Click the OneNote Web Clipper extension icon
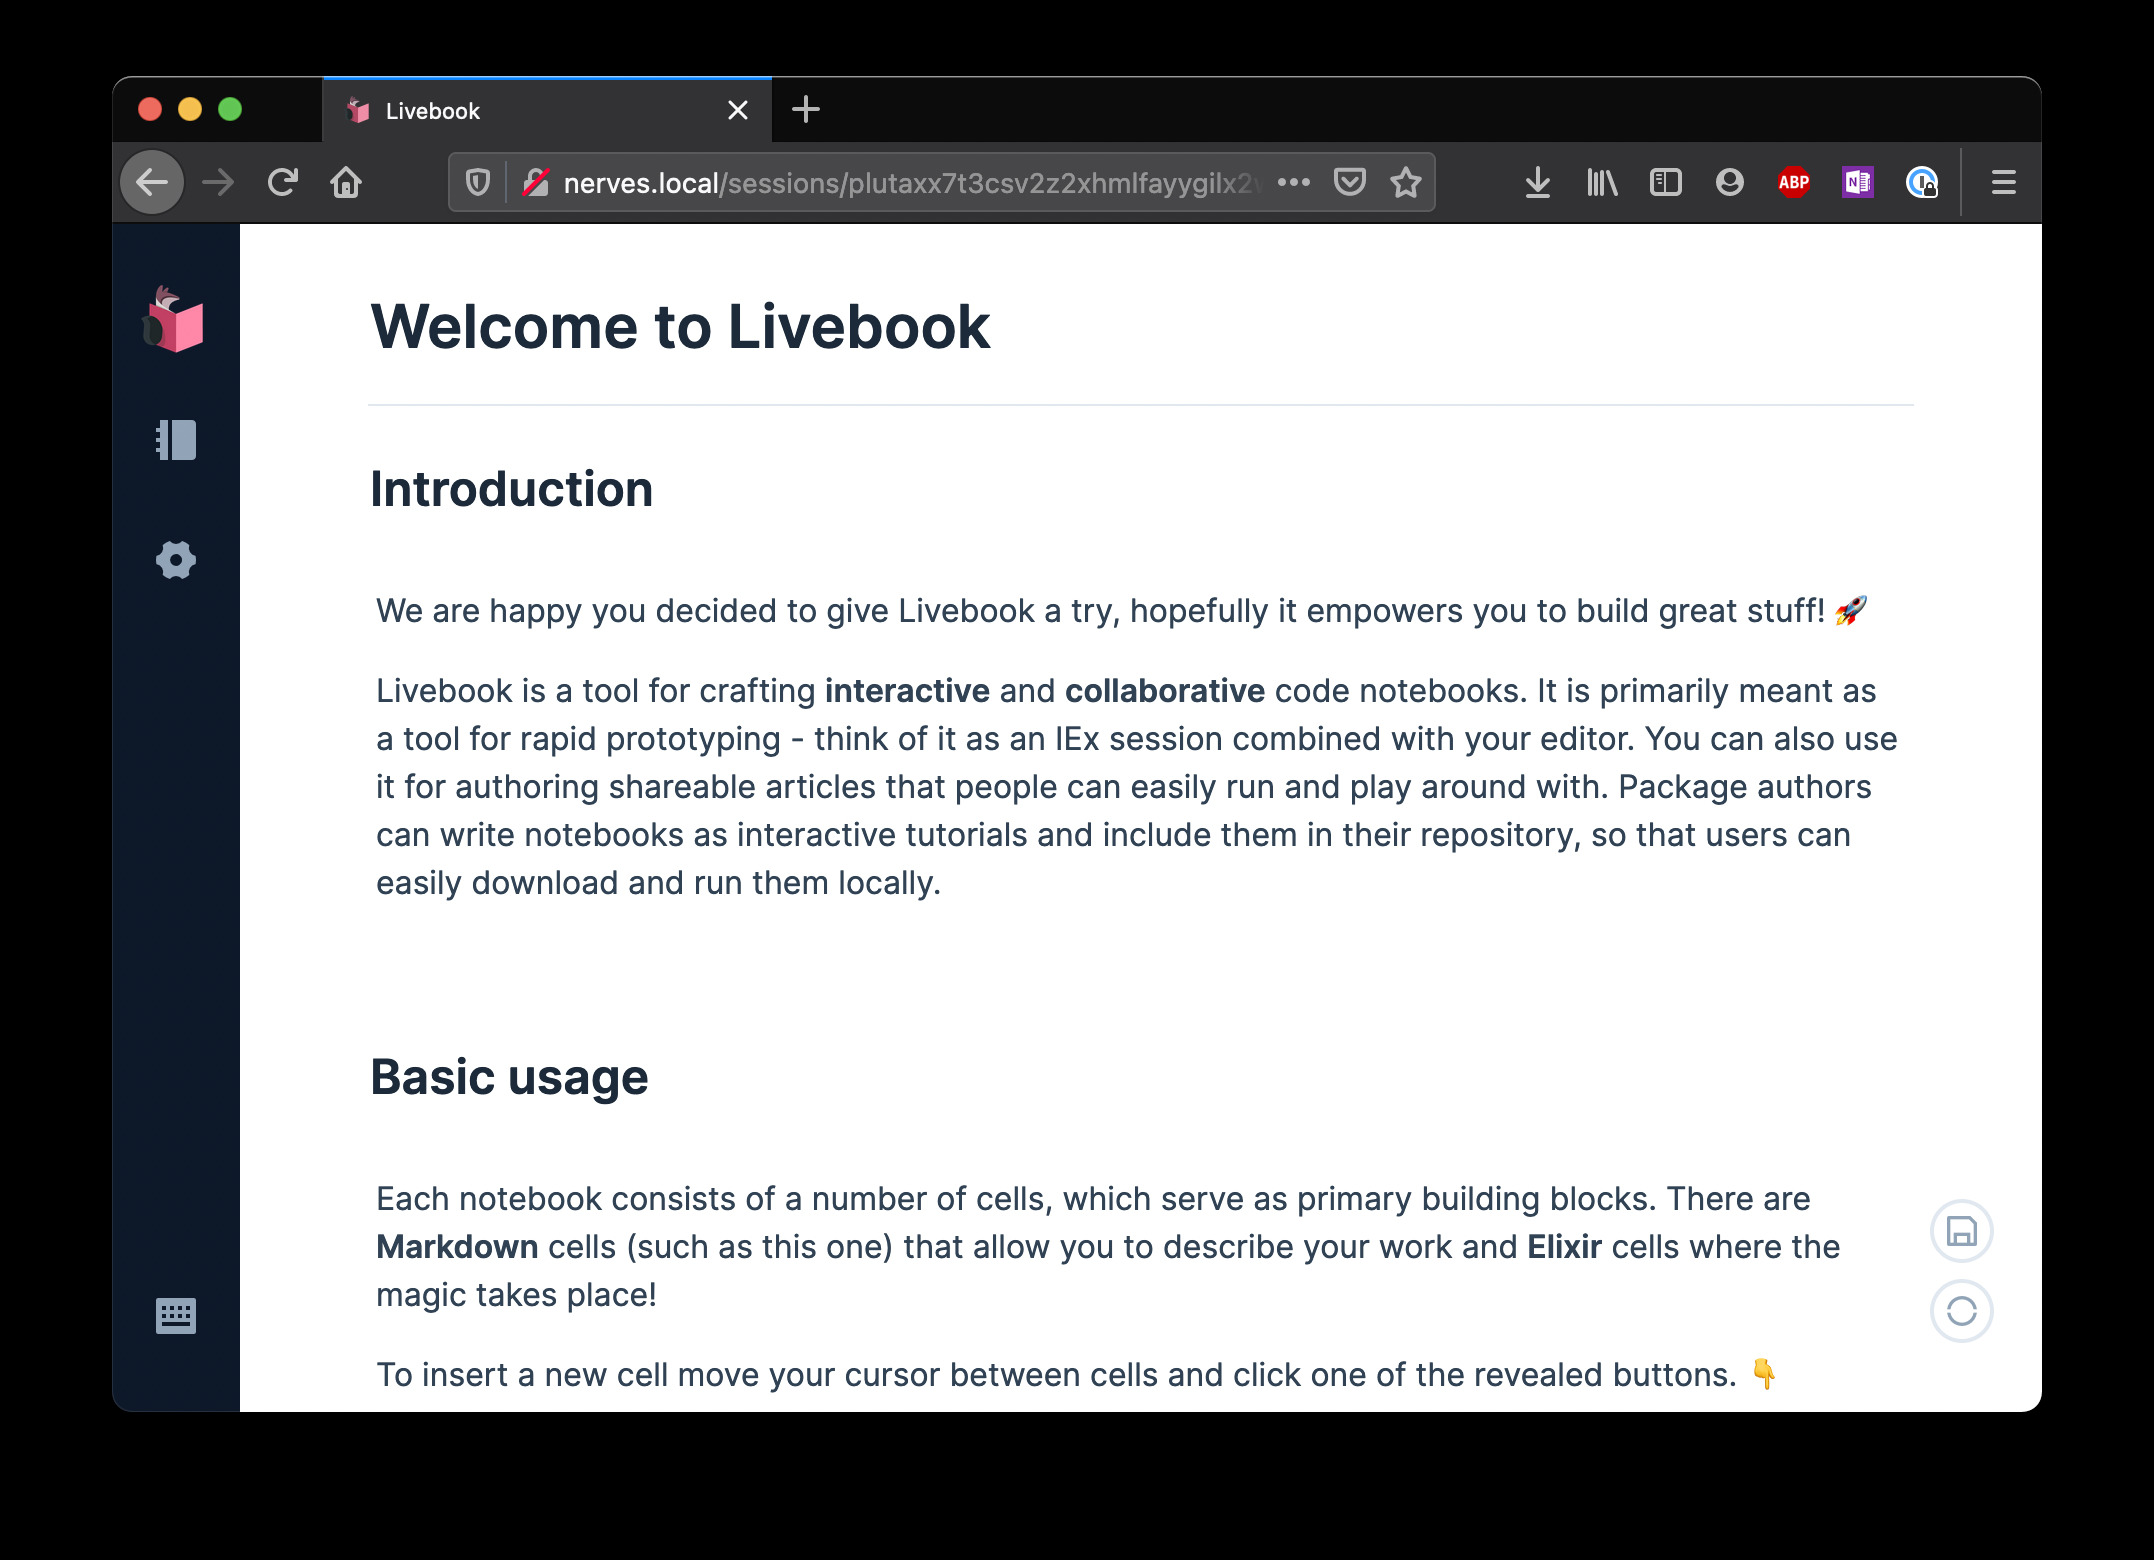 [1857, 182]
